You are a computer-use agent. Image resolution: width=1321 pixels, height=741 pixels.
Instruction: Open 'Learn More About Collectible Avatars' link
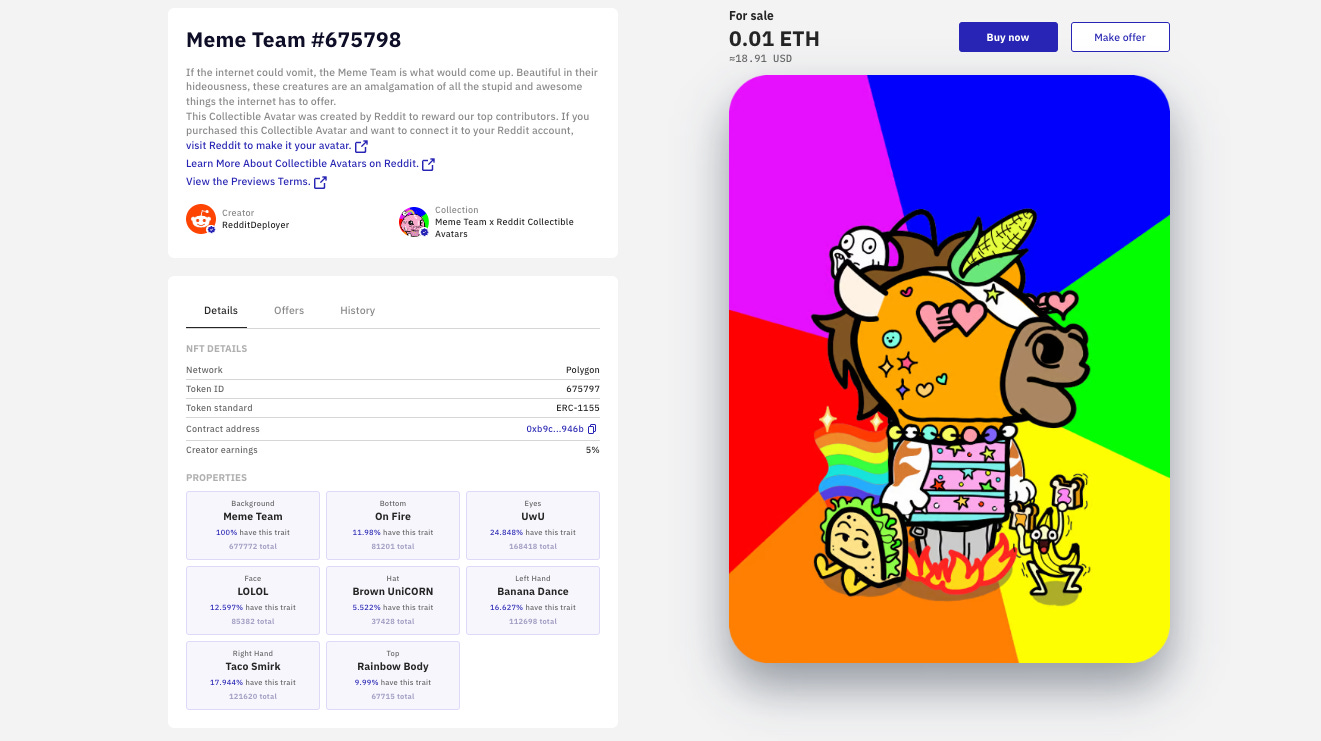302,164
